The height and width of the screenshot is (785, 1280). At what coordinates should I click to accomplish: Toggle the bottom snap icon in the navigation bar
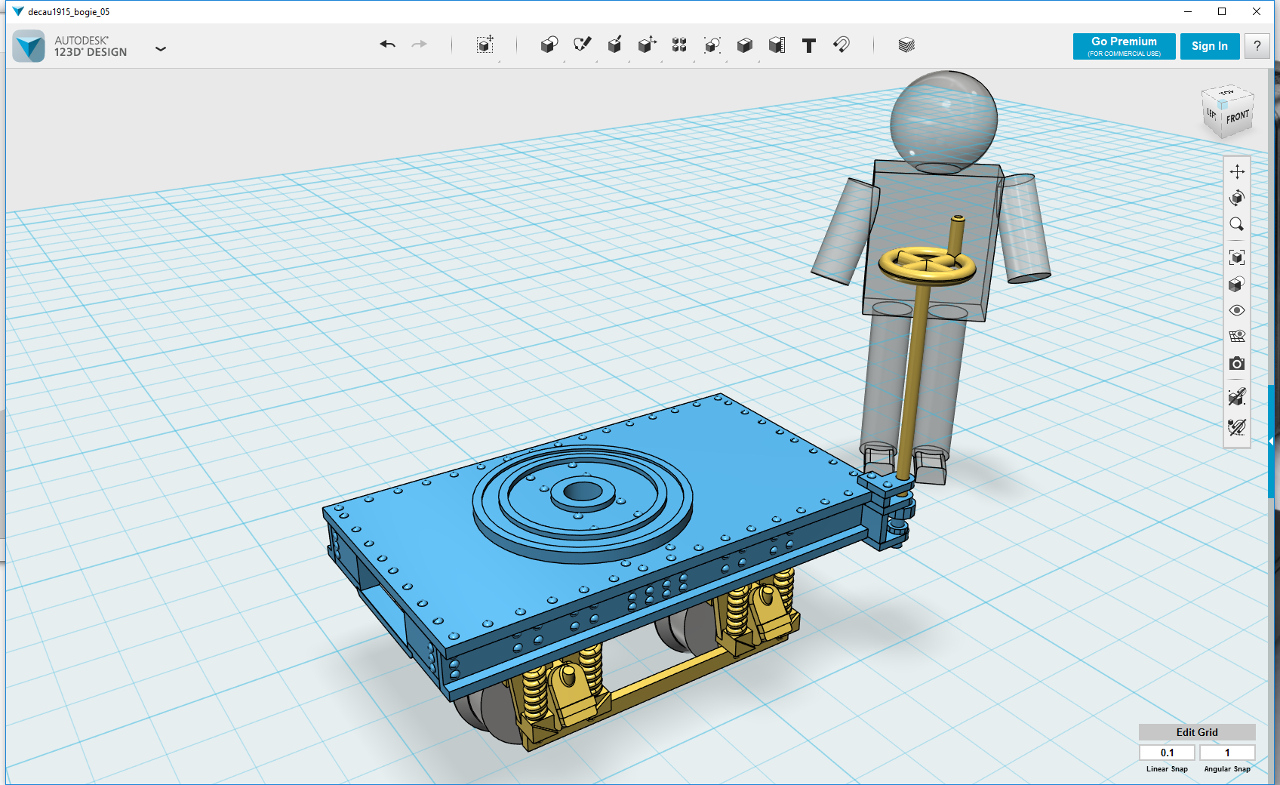pos(1237,428)
